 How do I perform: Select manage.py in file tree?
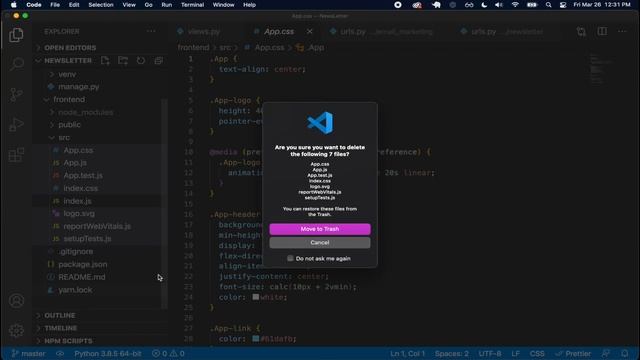pos(78,87)
